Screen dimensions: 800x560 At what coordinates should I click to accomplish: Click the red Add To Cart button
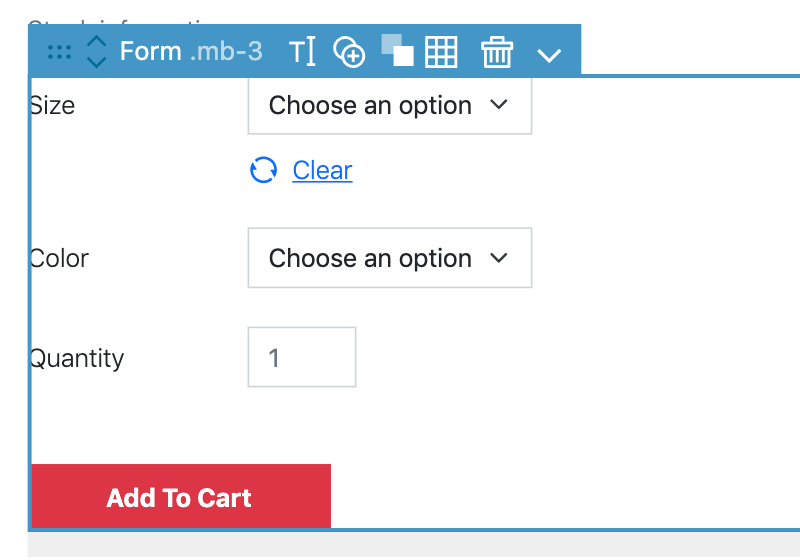click(x=181, y=496)
